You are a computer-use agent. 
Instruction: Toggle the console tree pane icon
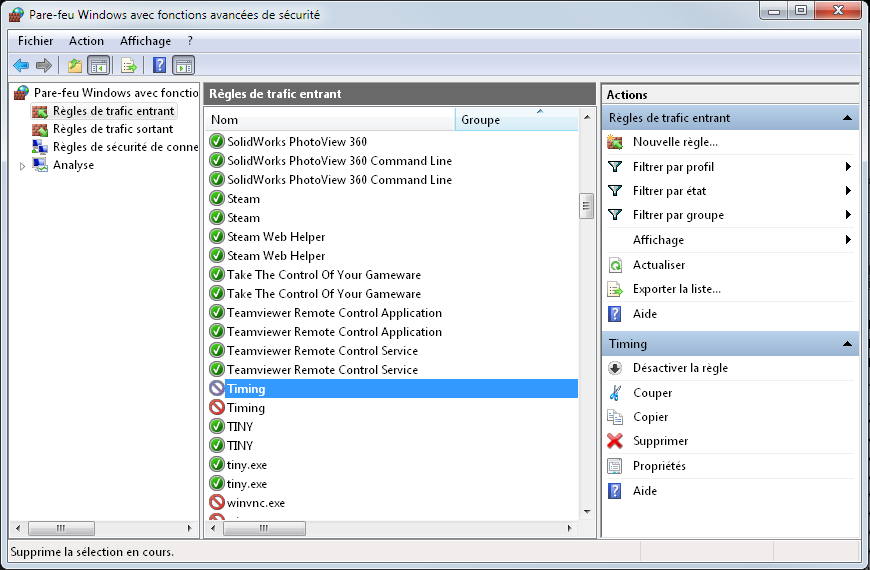coord(99,65)
